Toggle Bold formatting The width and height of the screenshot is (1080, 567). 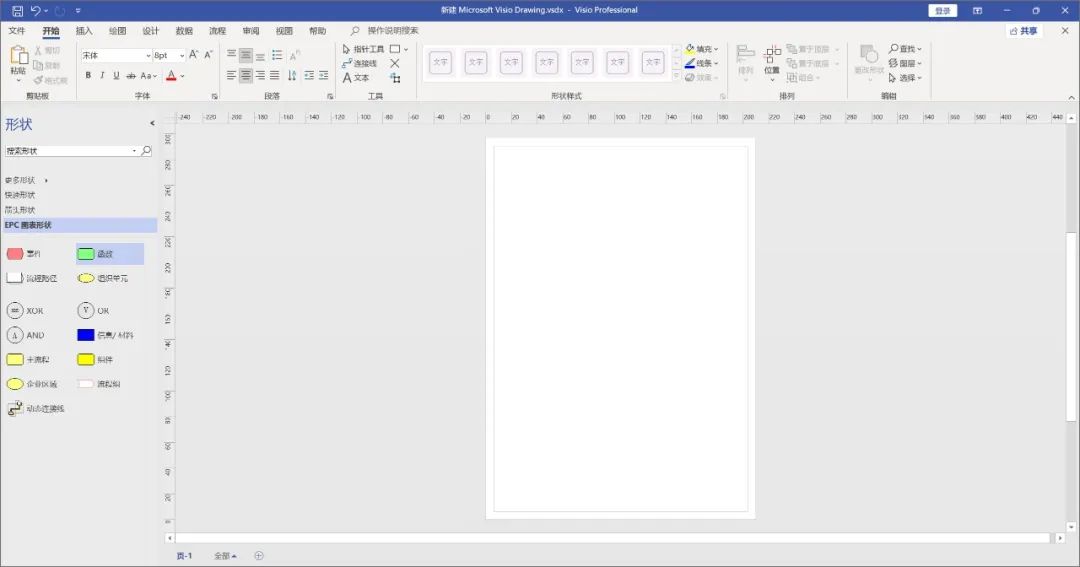pyautogui.click(x=88, y=76)
